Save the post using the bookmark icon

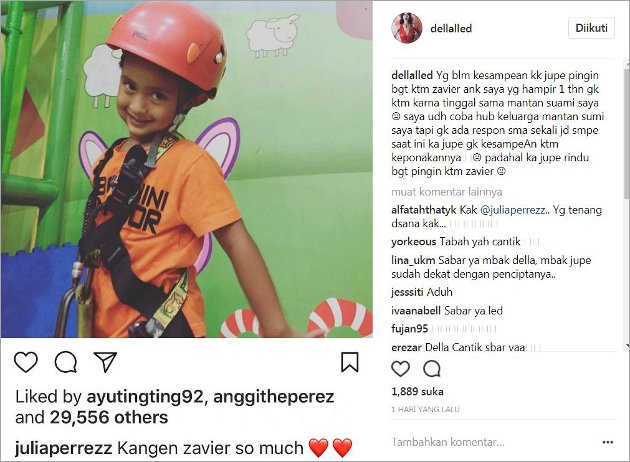point(350,362)
